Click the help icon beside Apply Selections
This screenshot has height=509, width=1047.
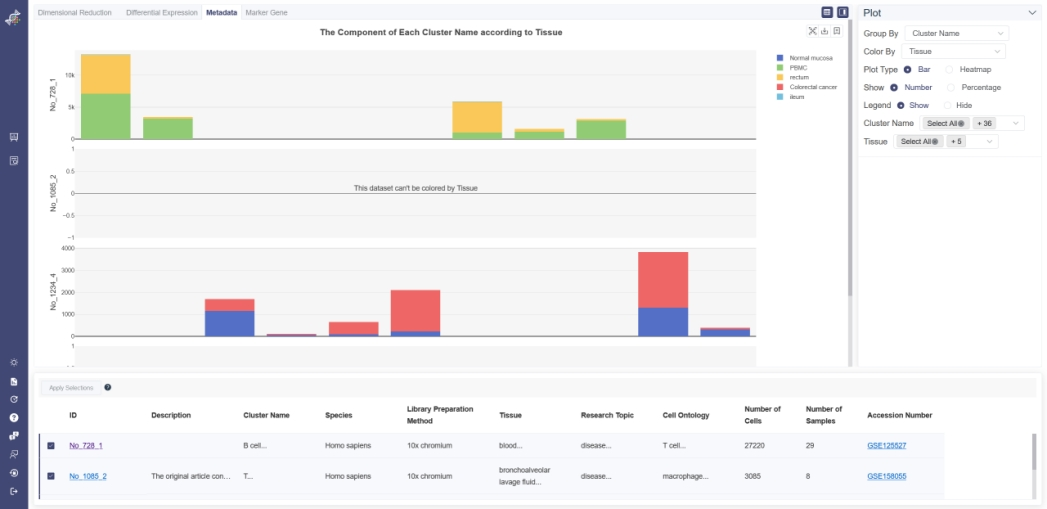click(x=108, y=387)
